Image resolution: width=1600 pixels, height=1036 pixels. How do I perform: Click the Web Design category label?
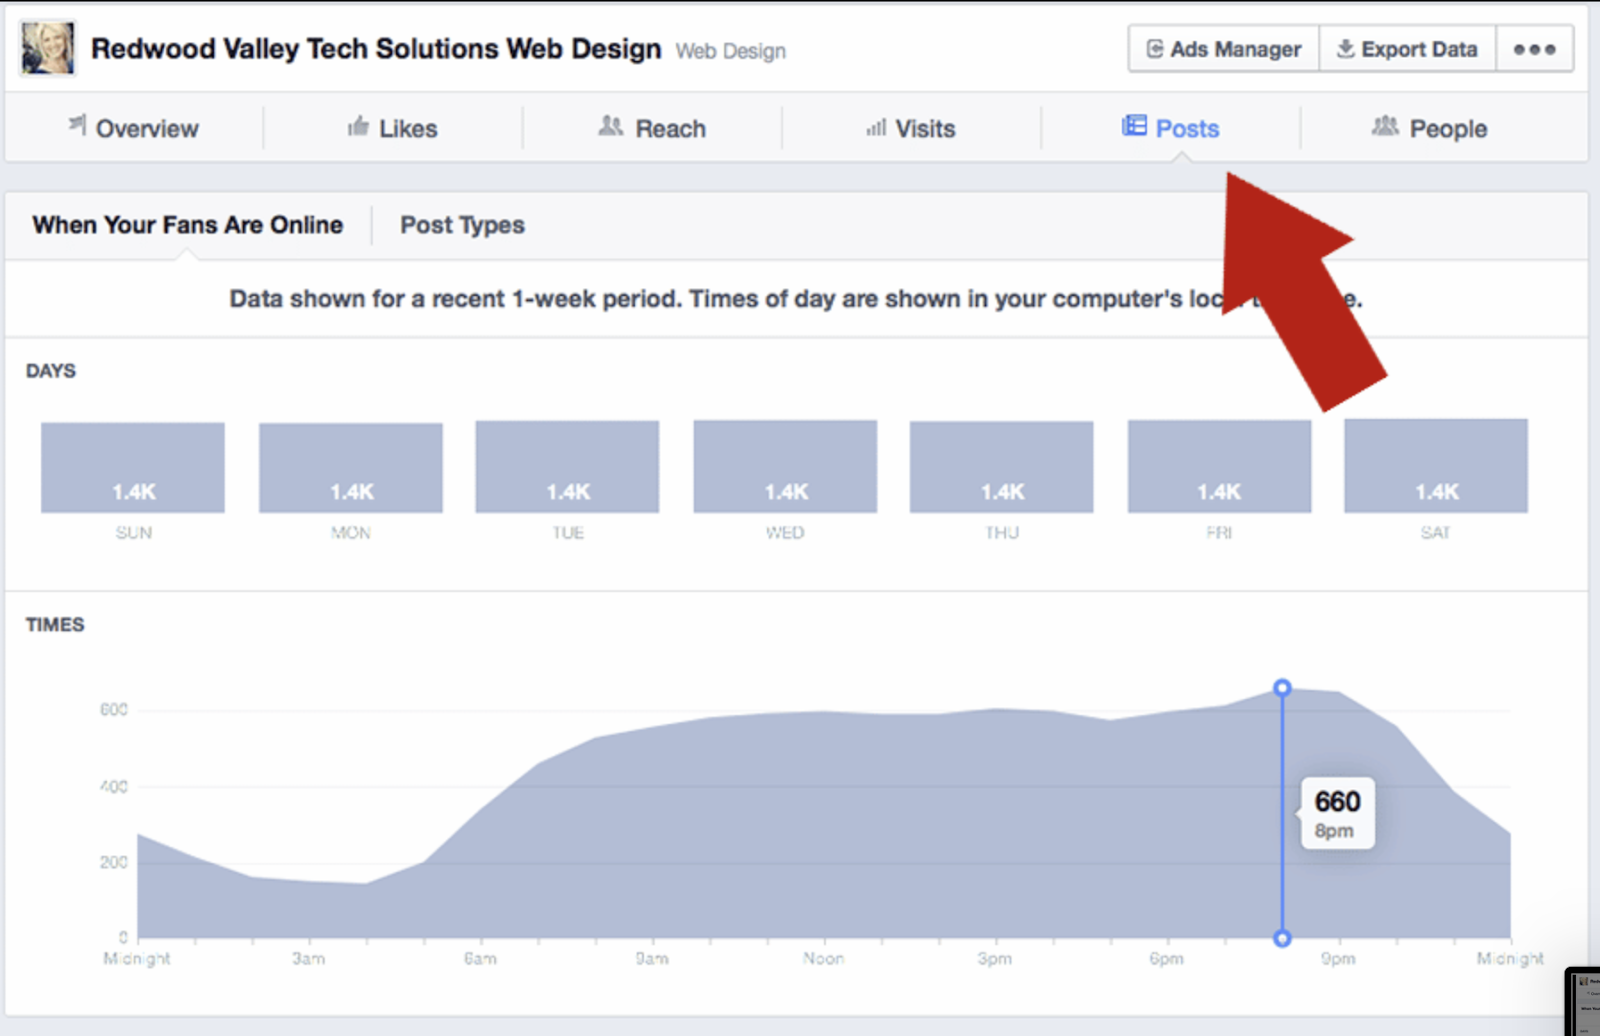pos(731,51)
